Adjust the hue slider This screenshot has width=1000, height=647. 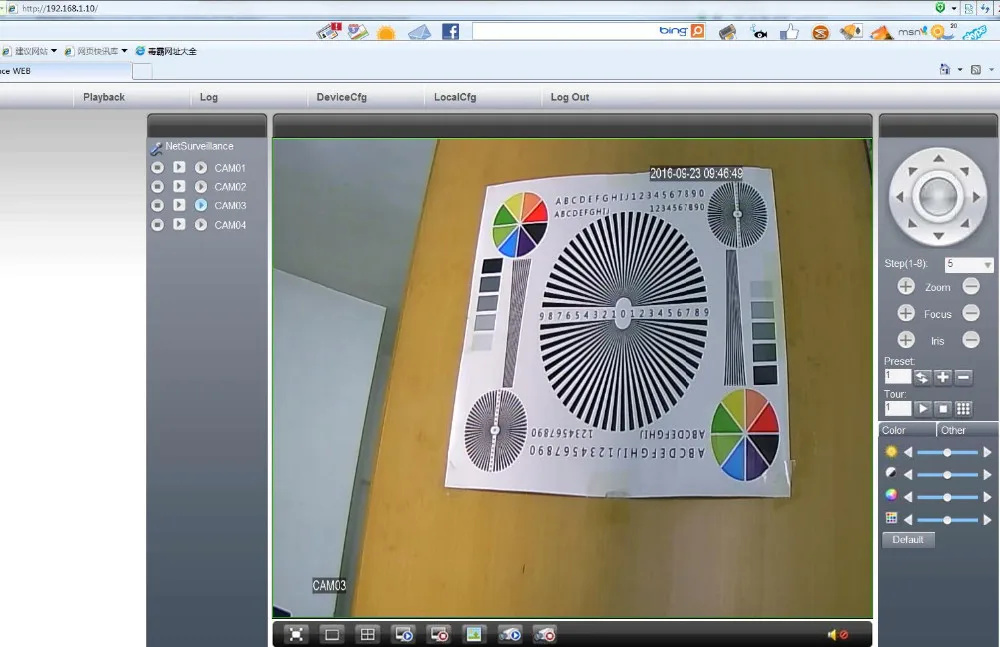pyautogui.click(x=947, y=520)
